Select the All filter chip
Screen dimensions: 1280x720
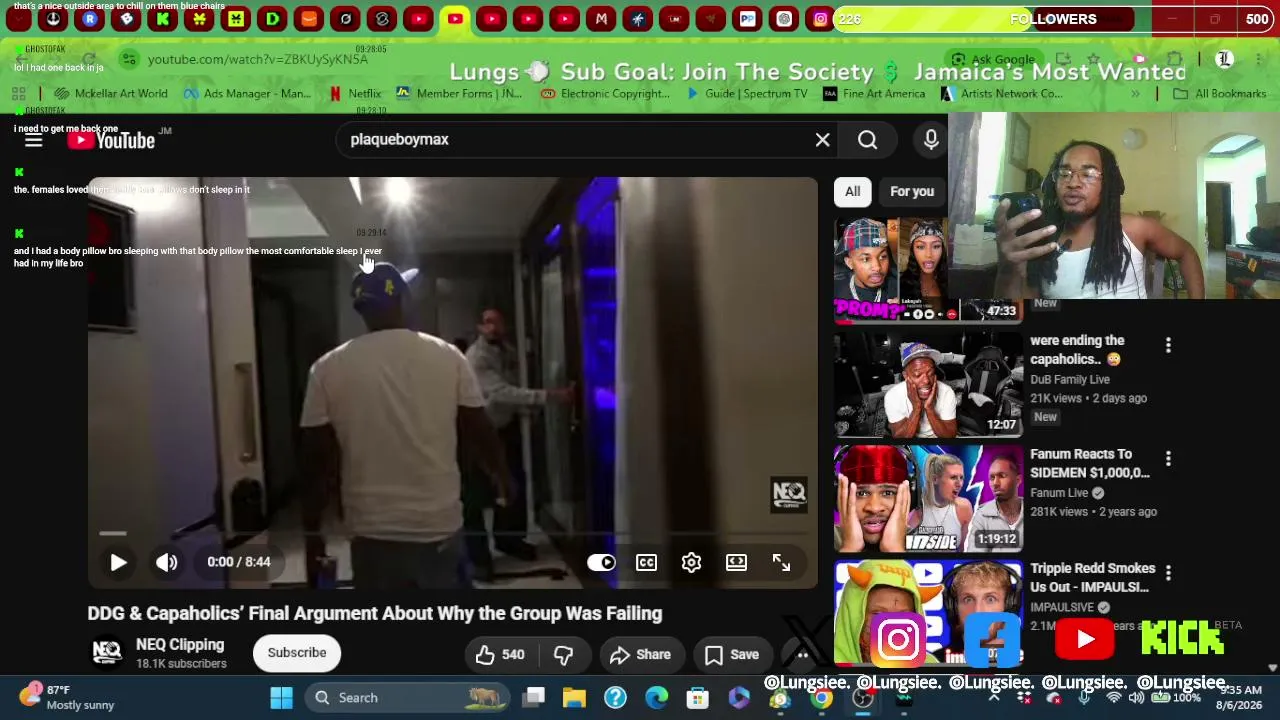coord(852,191)
